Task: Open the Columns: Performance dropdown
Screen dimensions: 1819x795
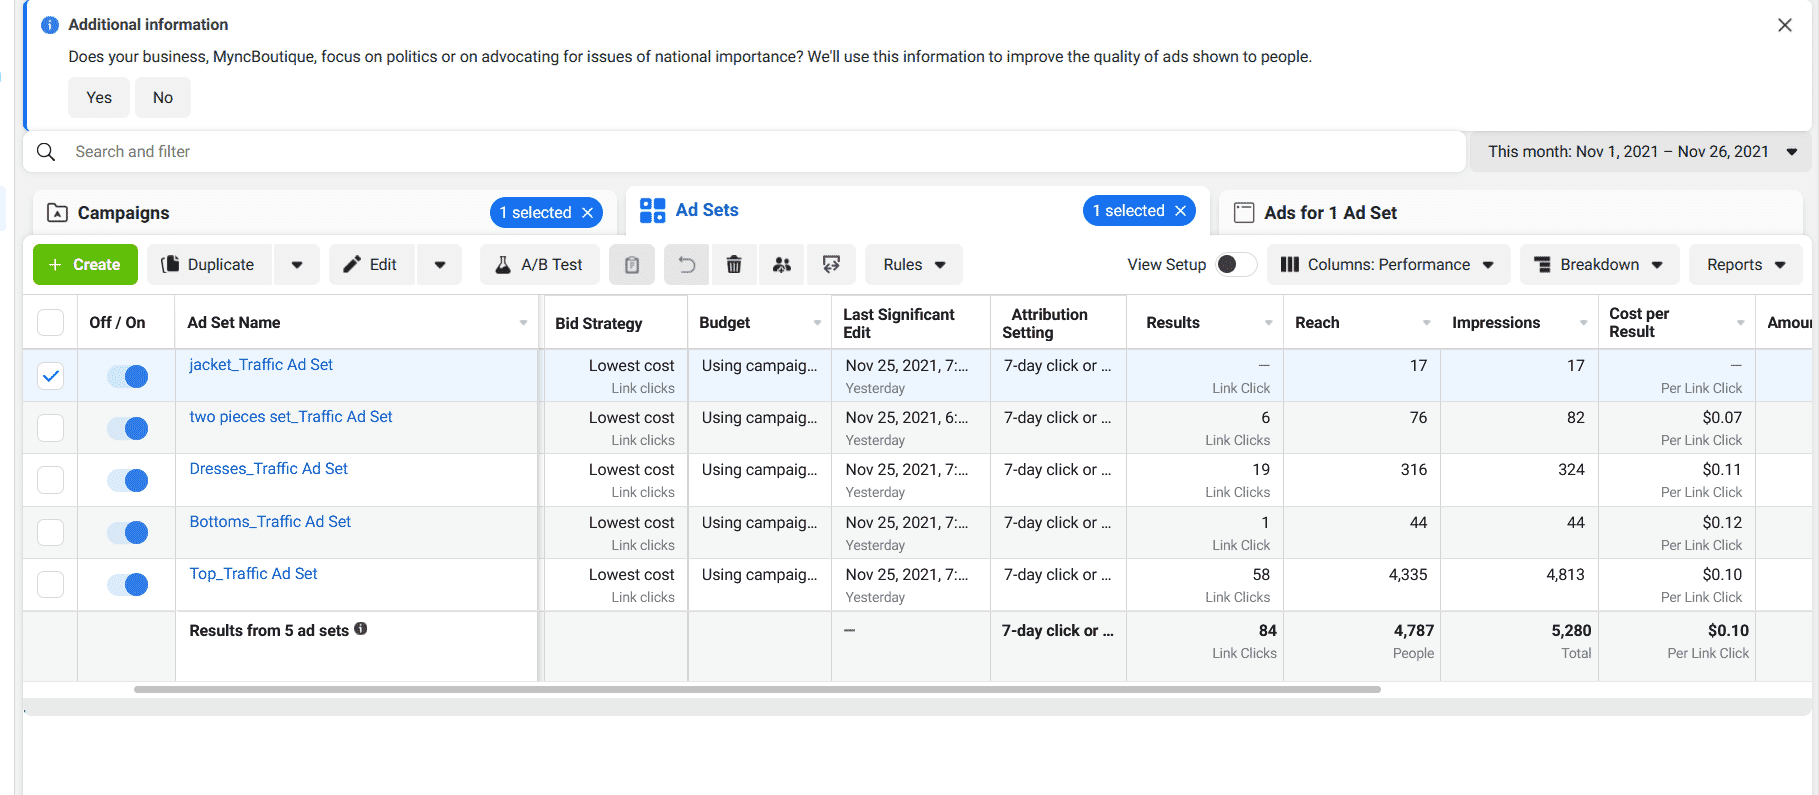Action: [x=1387, y=265]
